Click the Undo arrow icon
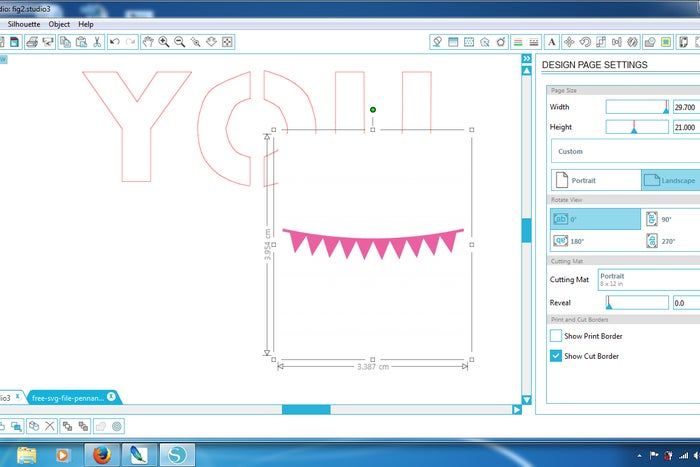700x467 pixels. (115, 42)
